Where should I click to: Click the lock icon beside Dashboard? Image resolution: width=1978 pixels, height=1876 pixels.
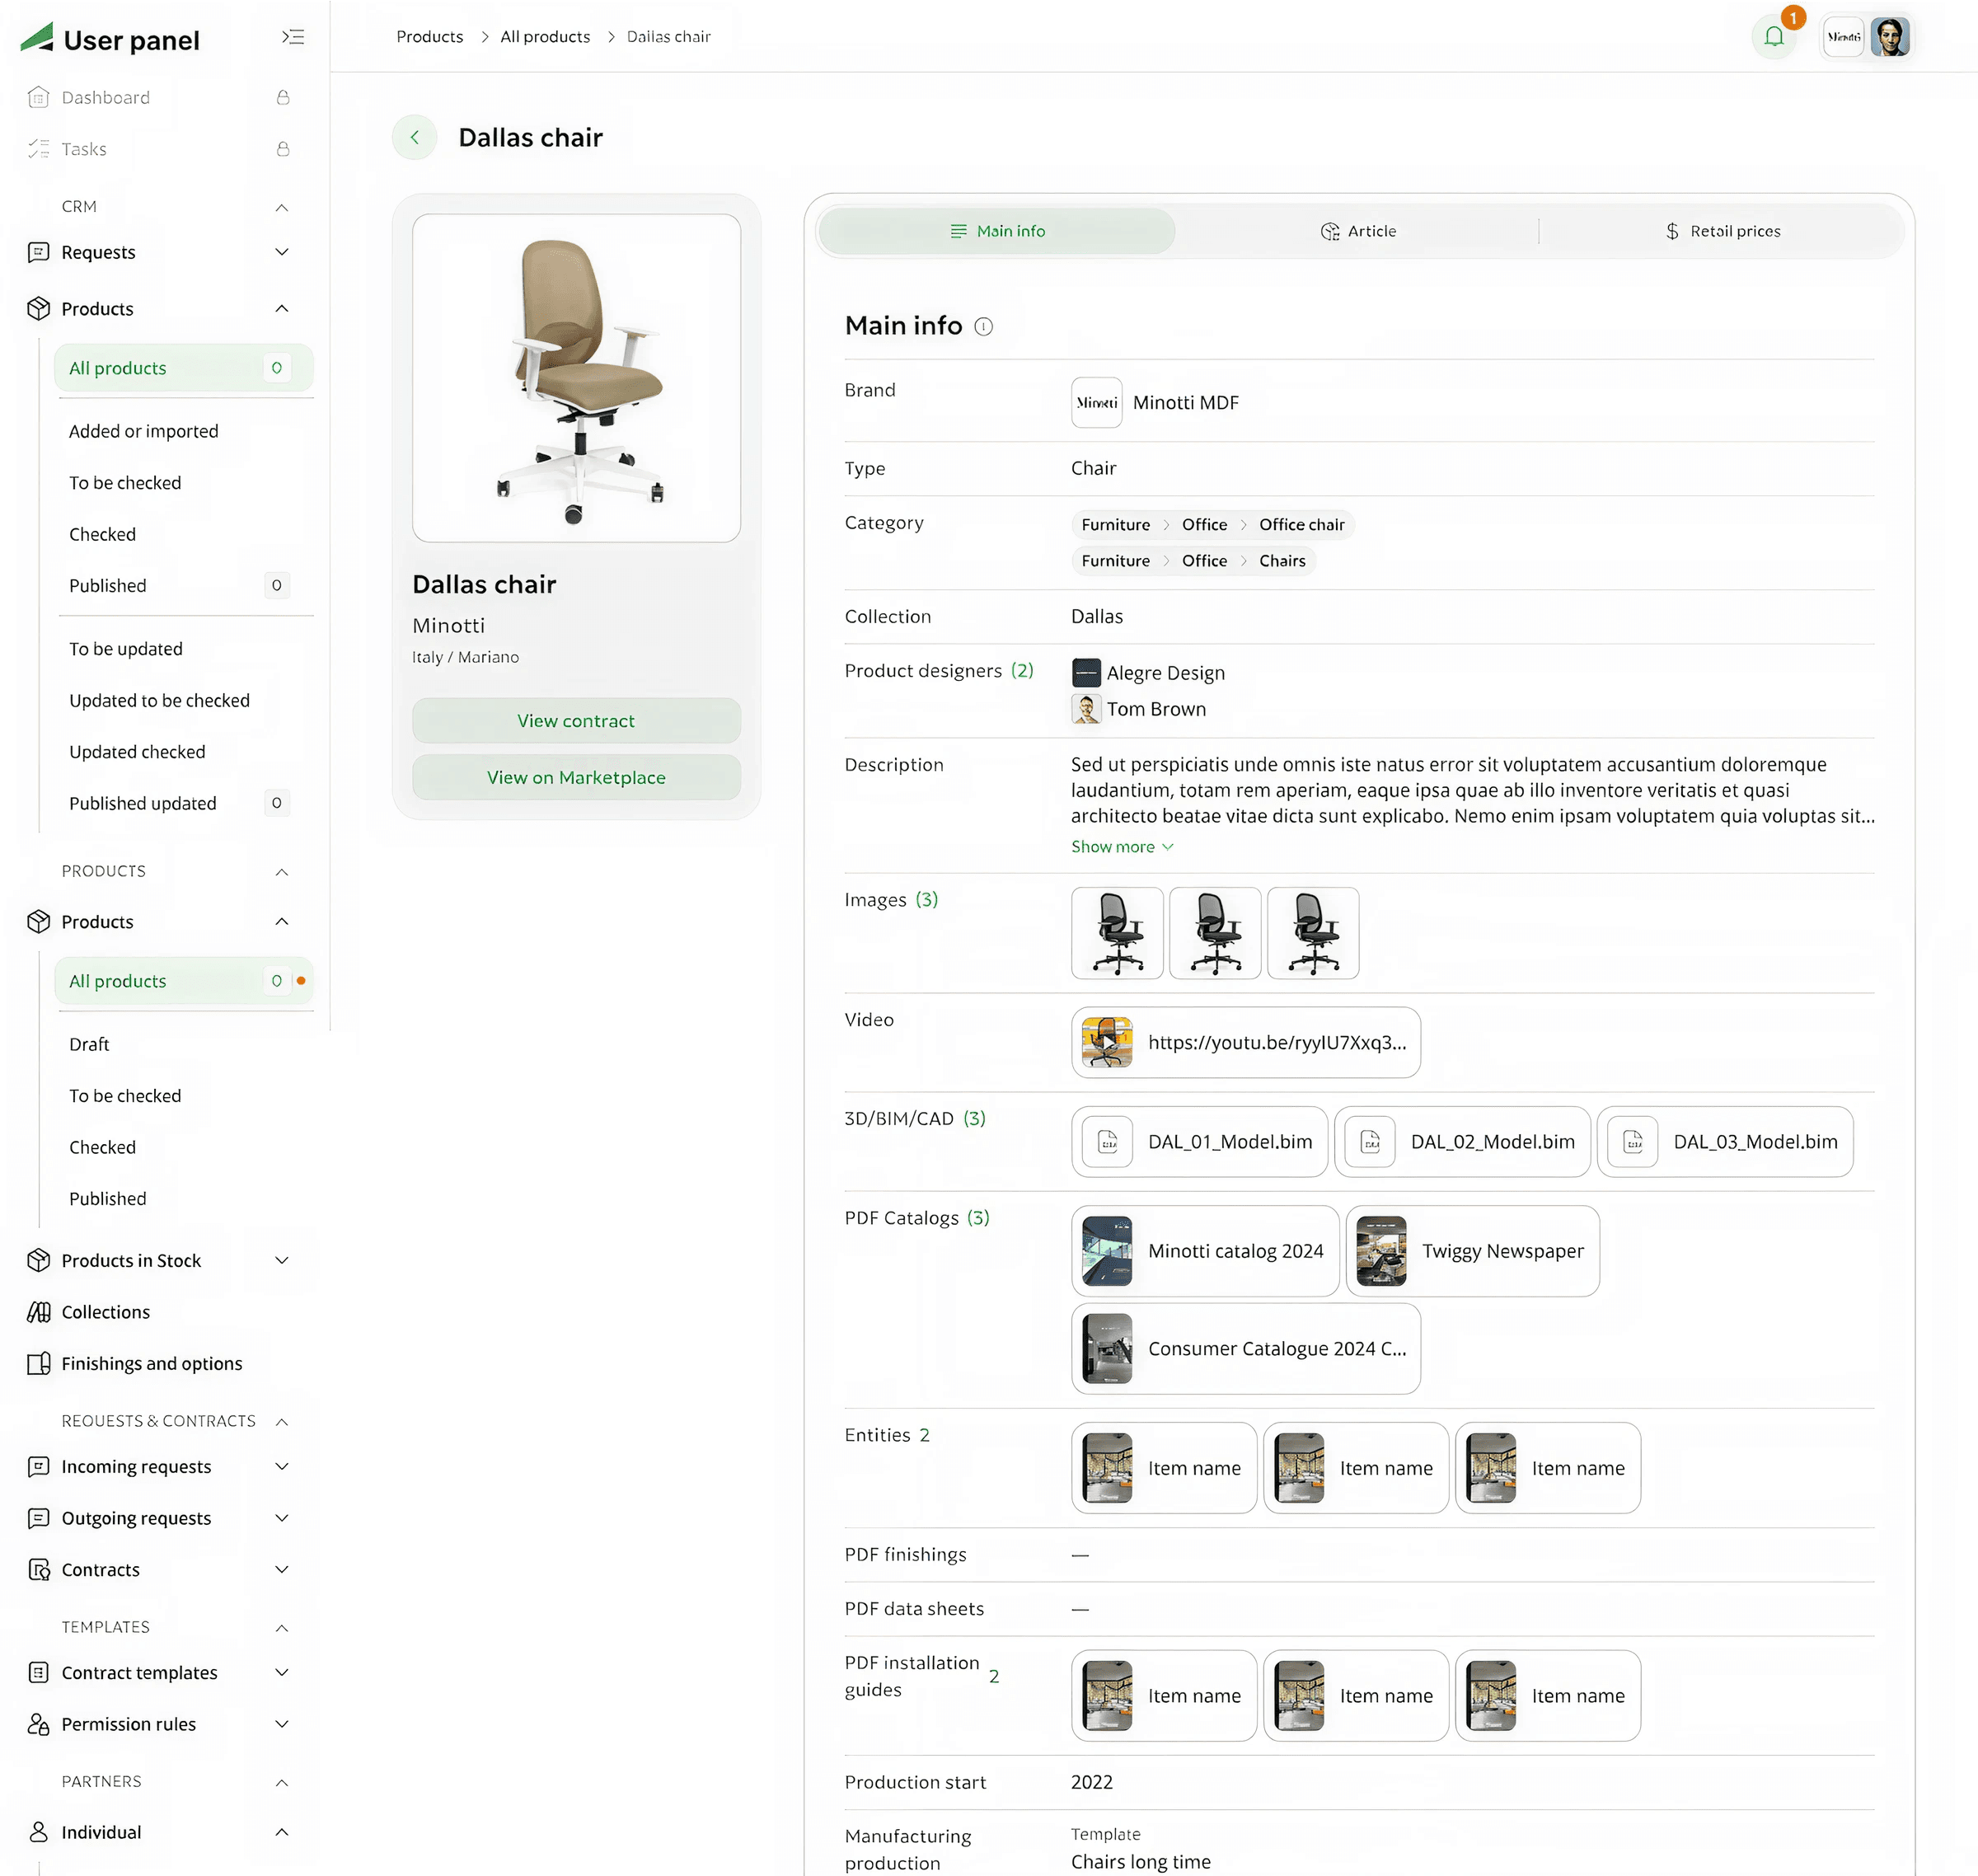click(x=283, y=97)
